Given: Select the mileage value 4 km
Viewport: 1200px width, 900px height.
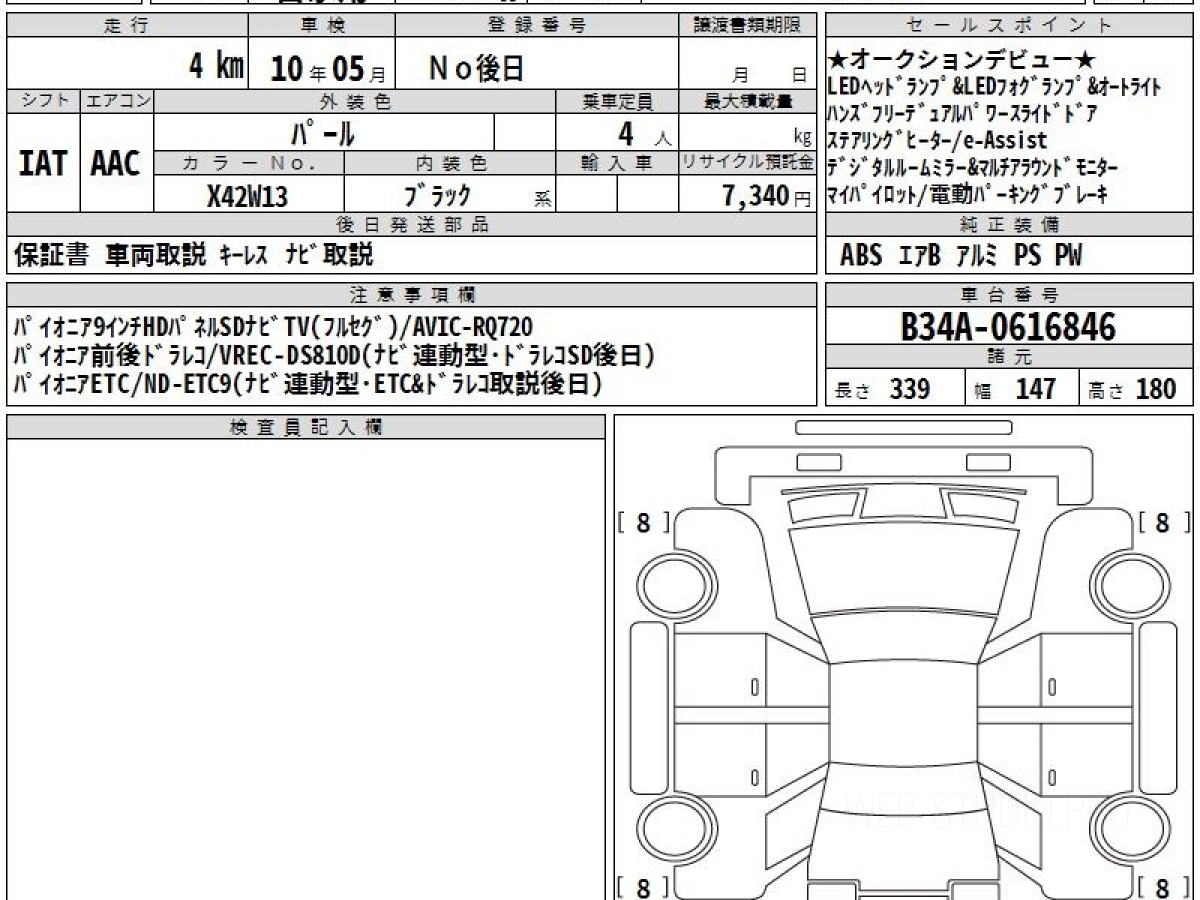Looking at the screenshot, I should tap(217, 67).
